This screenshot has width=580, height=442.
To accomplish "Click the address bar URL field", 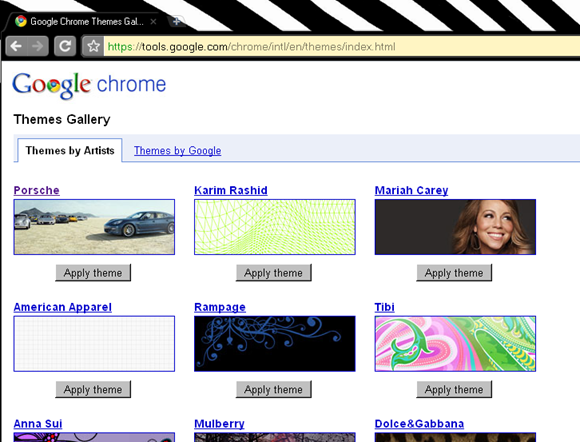I will tap(342, 47).
